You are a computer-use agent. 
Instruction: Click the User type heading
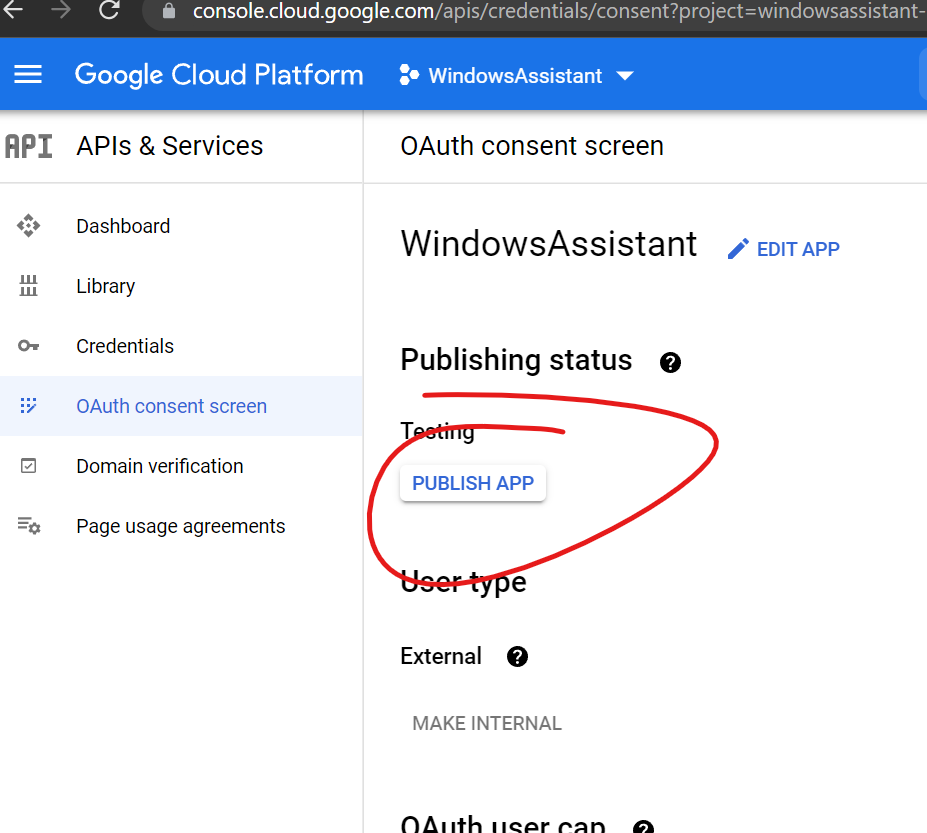coord(464,582)
